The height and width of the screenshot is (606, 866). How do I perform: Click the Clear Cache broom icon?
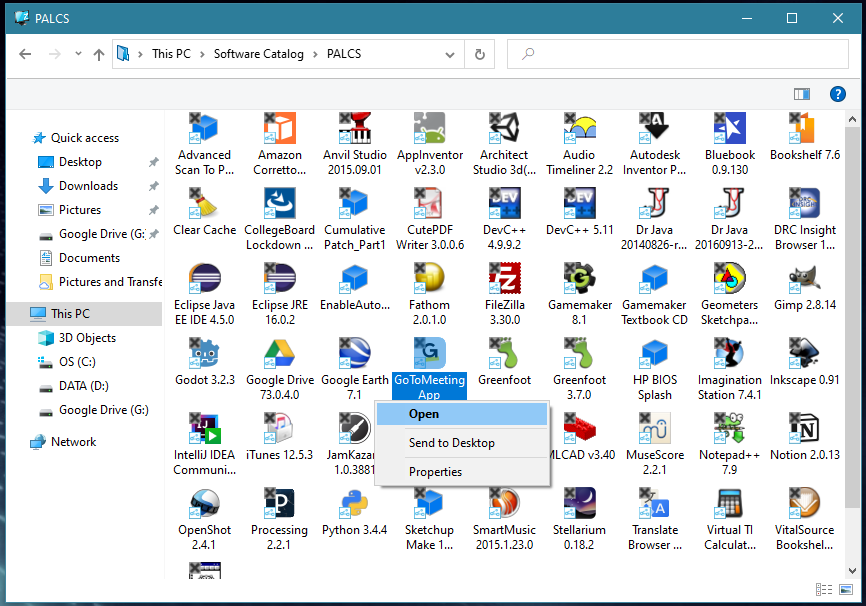(x=204, y=203)
